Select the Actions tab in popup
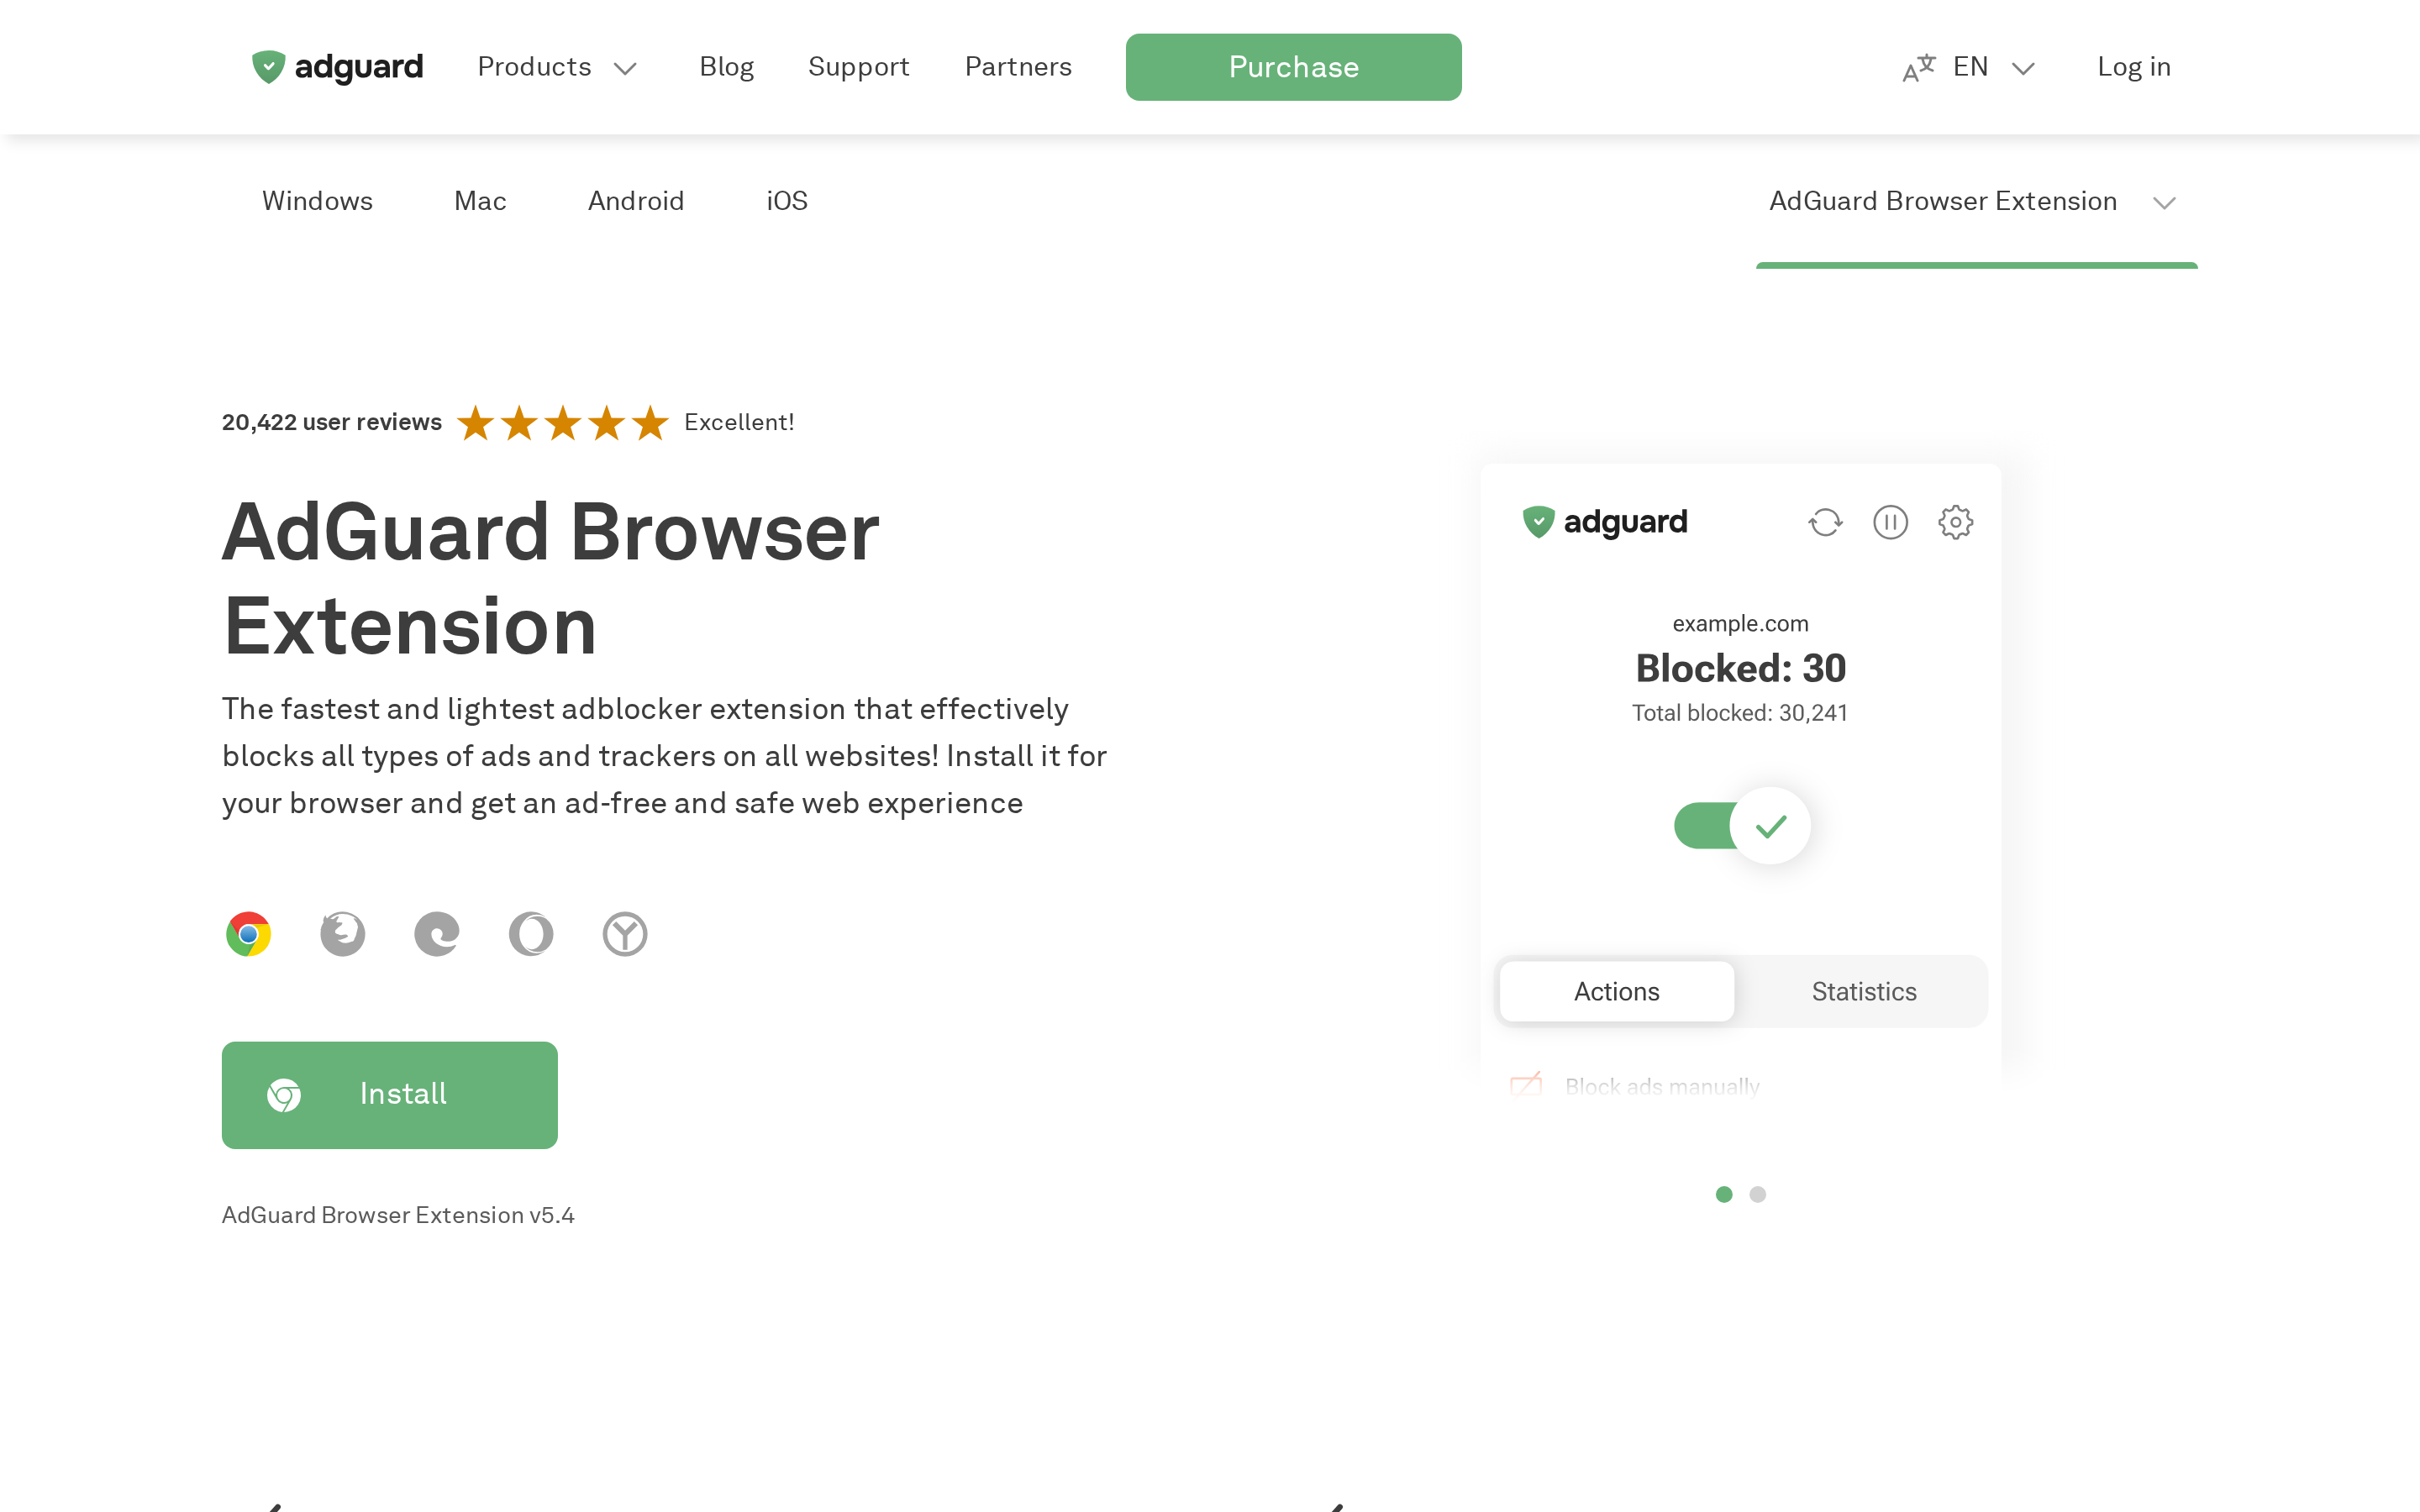 [1617, 991]
